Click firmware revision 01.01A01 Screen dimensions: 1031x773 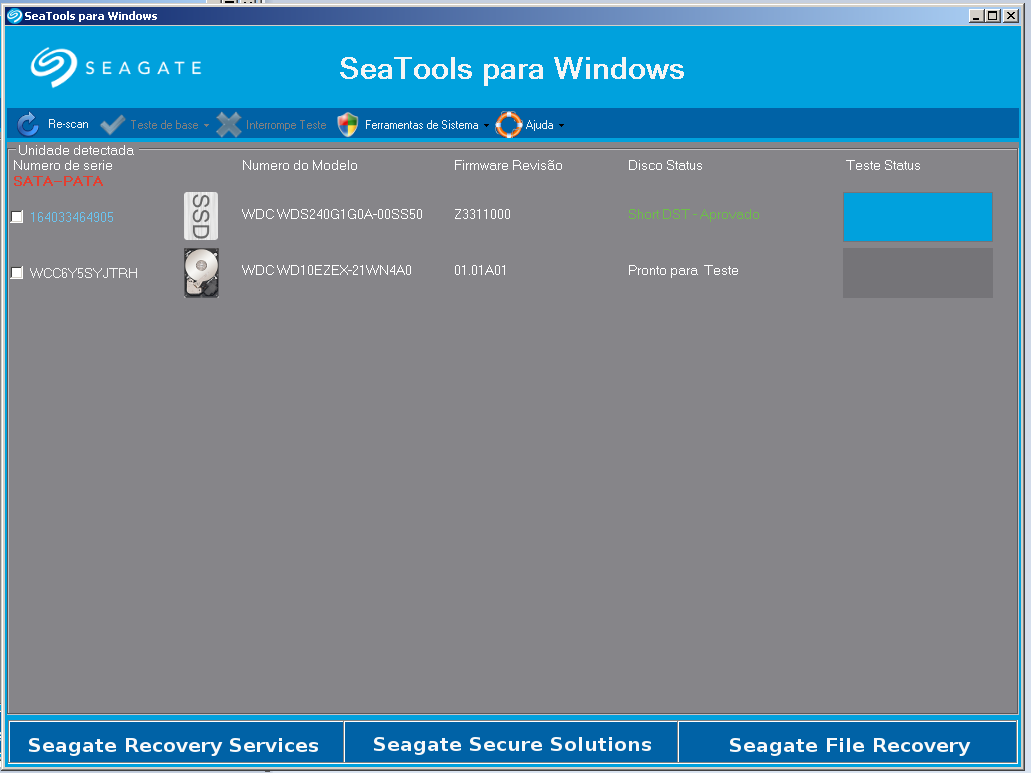(x=480, y=270)
